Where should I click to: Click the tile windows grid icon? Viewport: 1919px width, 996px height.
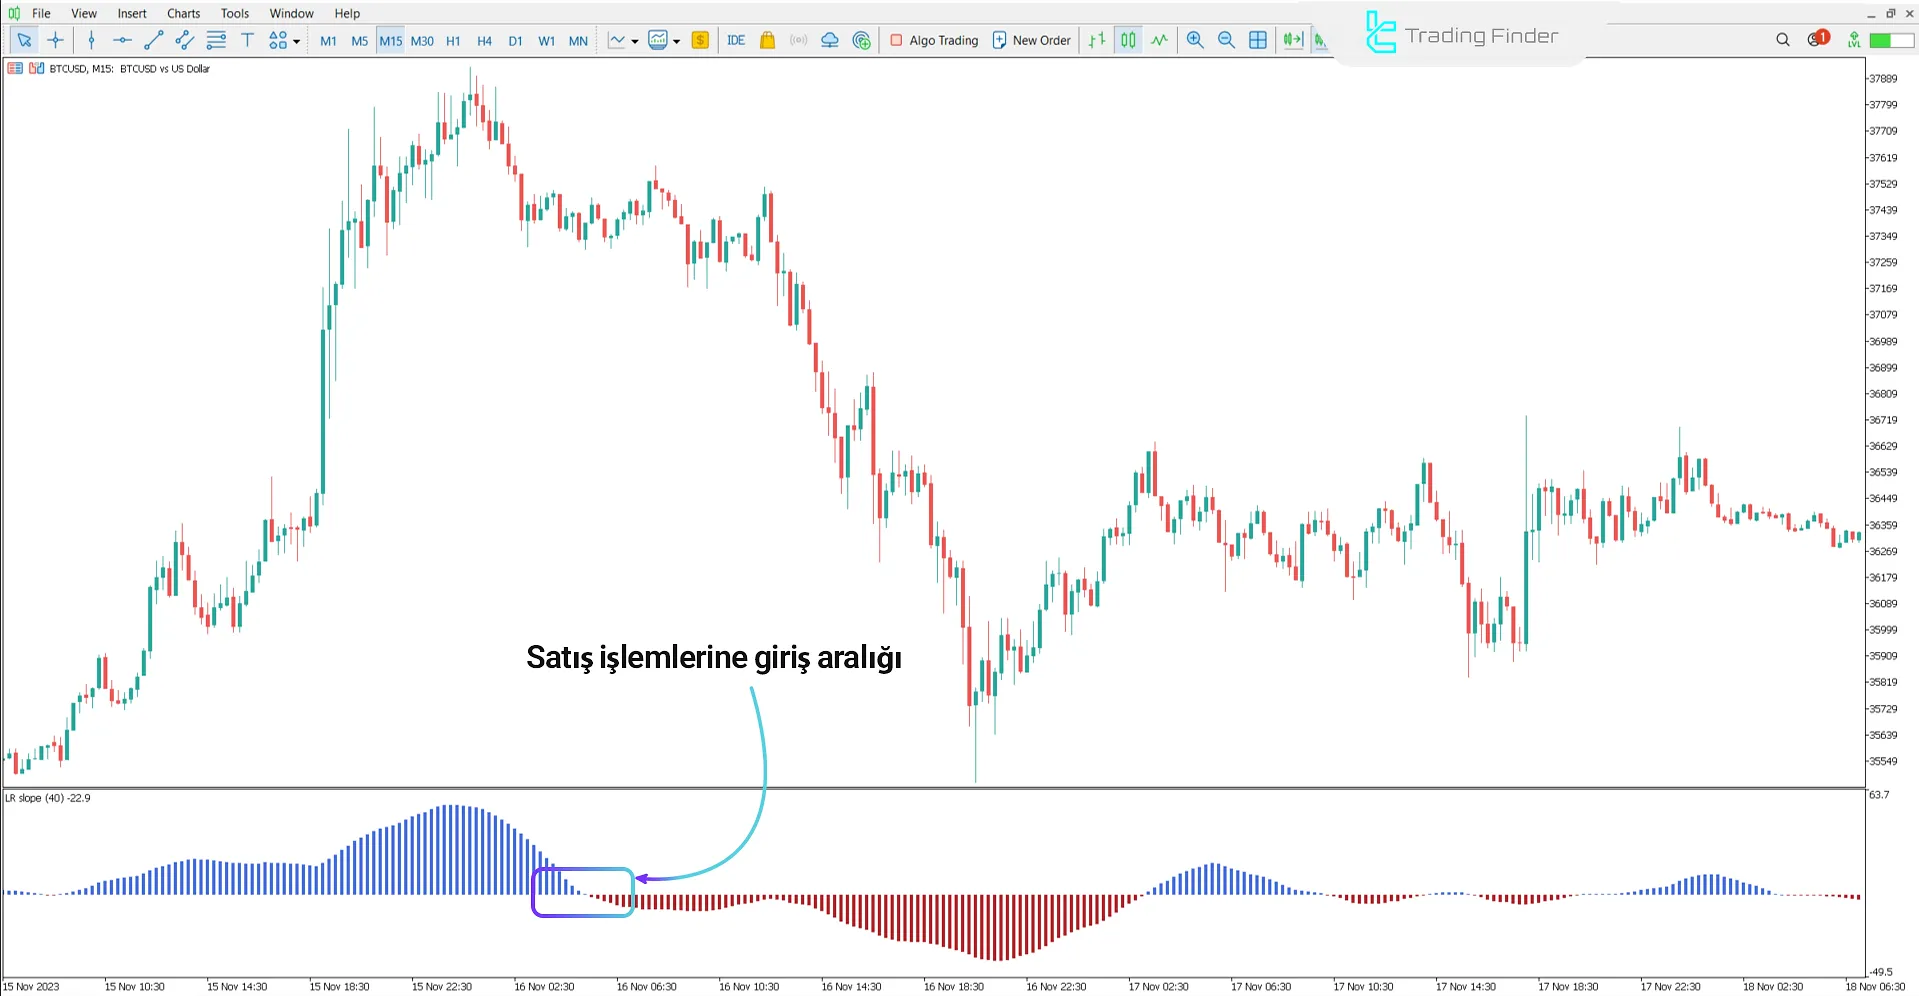1258,40
